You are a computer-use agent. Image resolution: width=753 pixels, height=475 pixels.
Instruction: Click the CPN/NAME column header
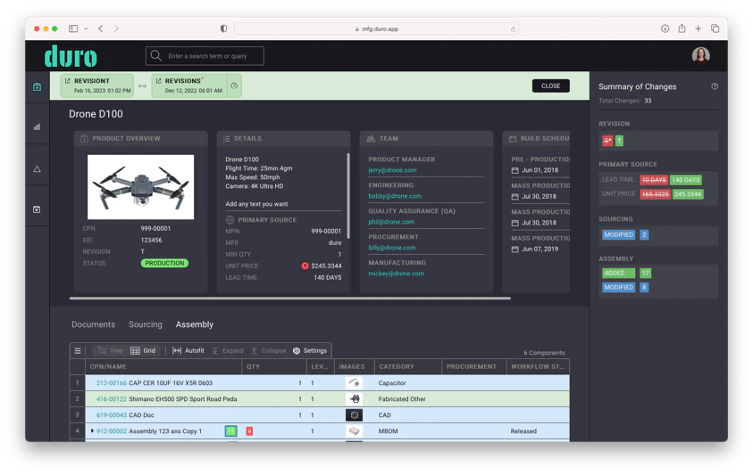click(x=163, y=366)
